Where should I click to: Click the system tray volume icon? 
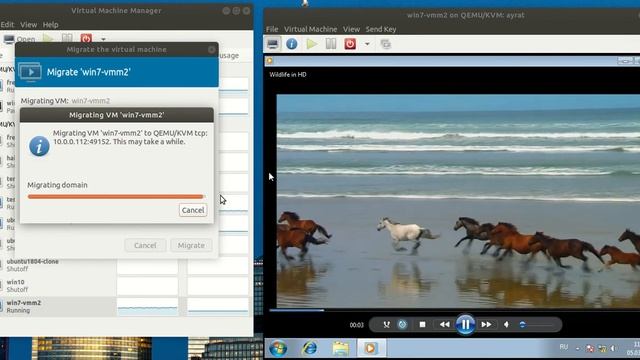(613, 348)
